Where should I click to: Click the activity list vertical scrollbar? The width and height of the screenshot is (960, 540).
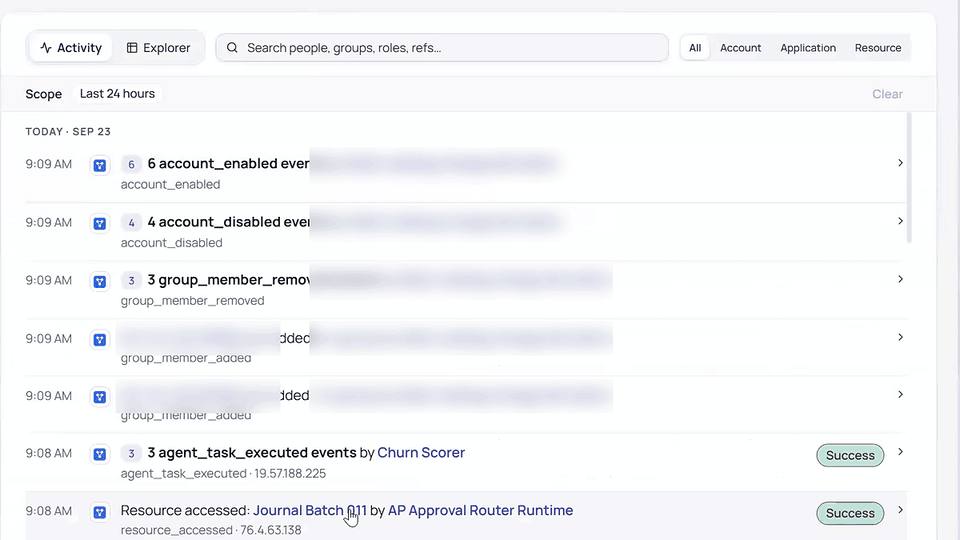point(909,178)
